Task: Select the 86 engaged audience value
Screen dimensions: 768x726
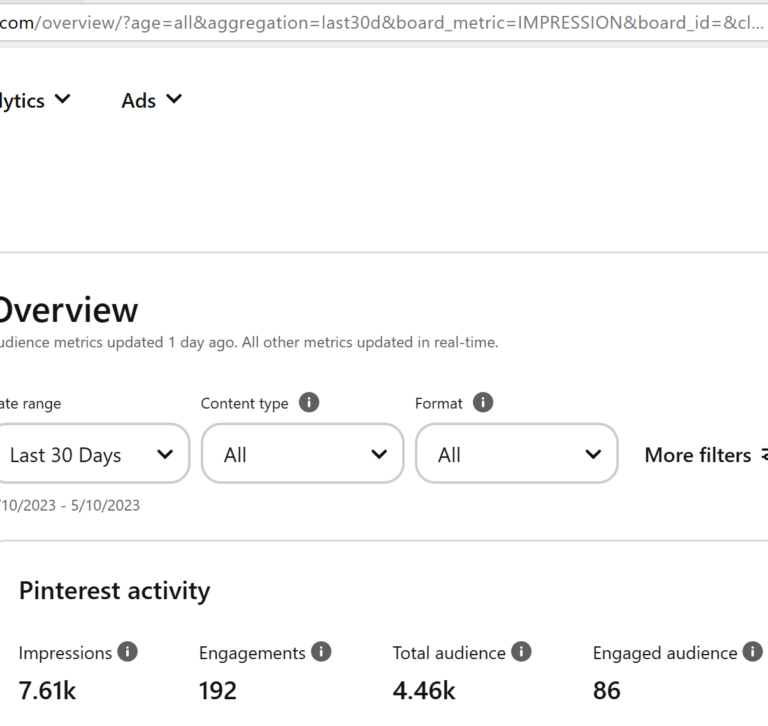Action: (606, 691)
